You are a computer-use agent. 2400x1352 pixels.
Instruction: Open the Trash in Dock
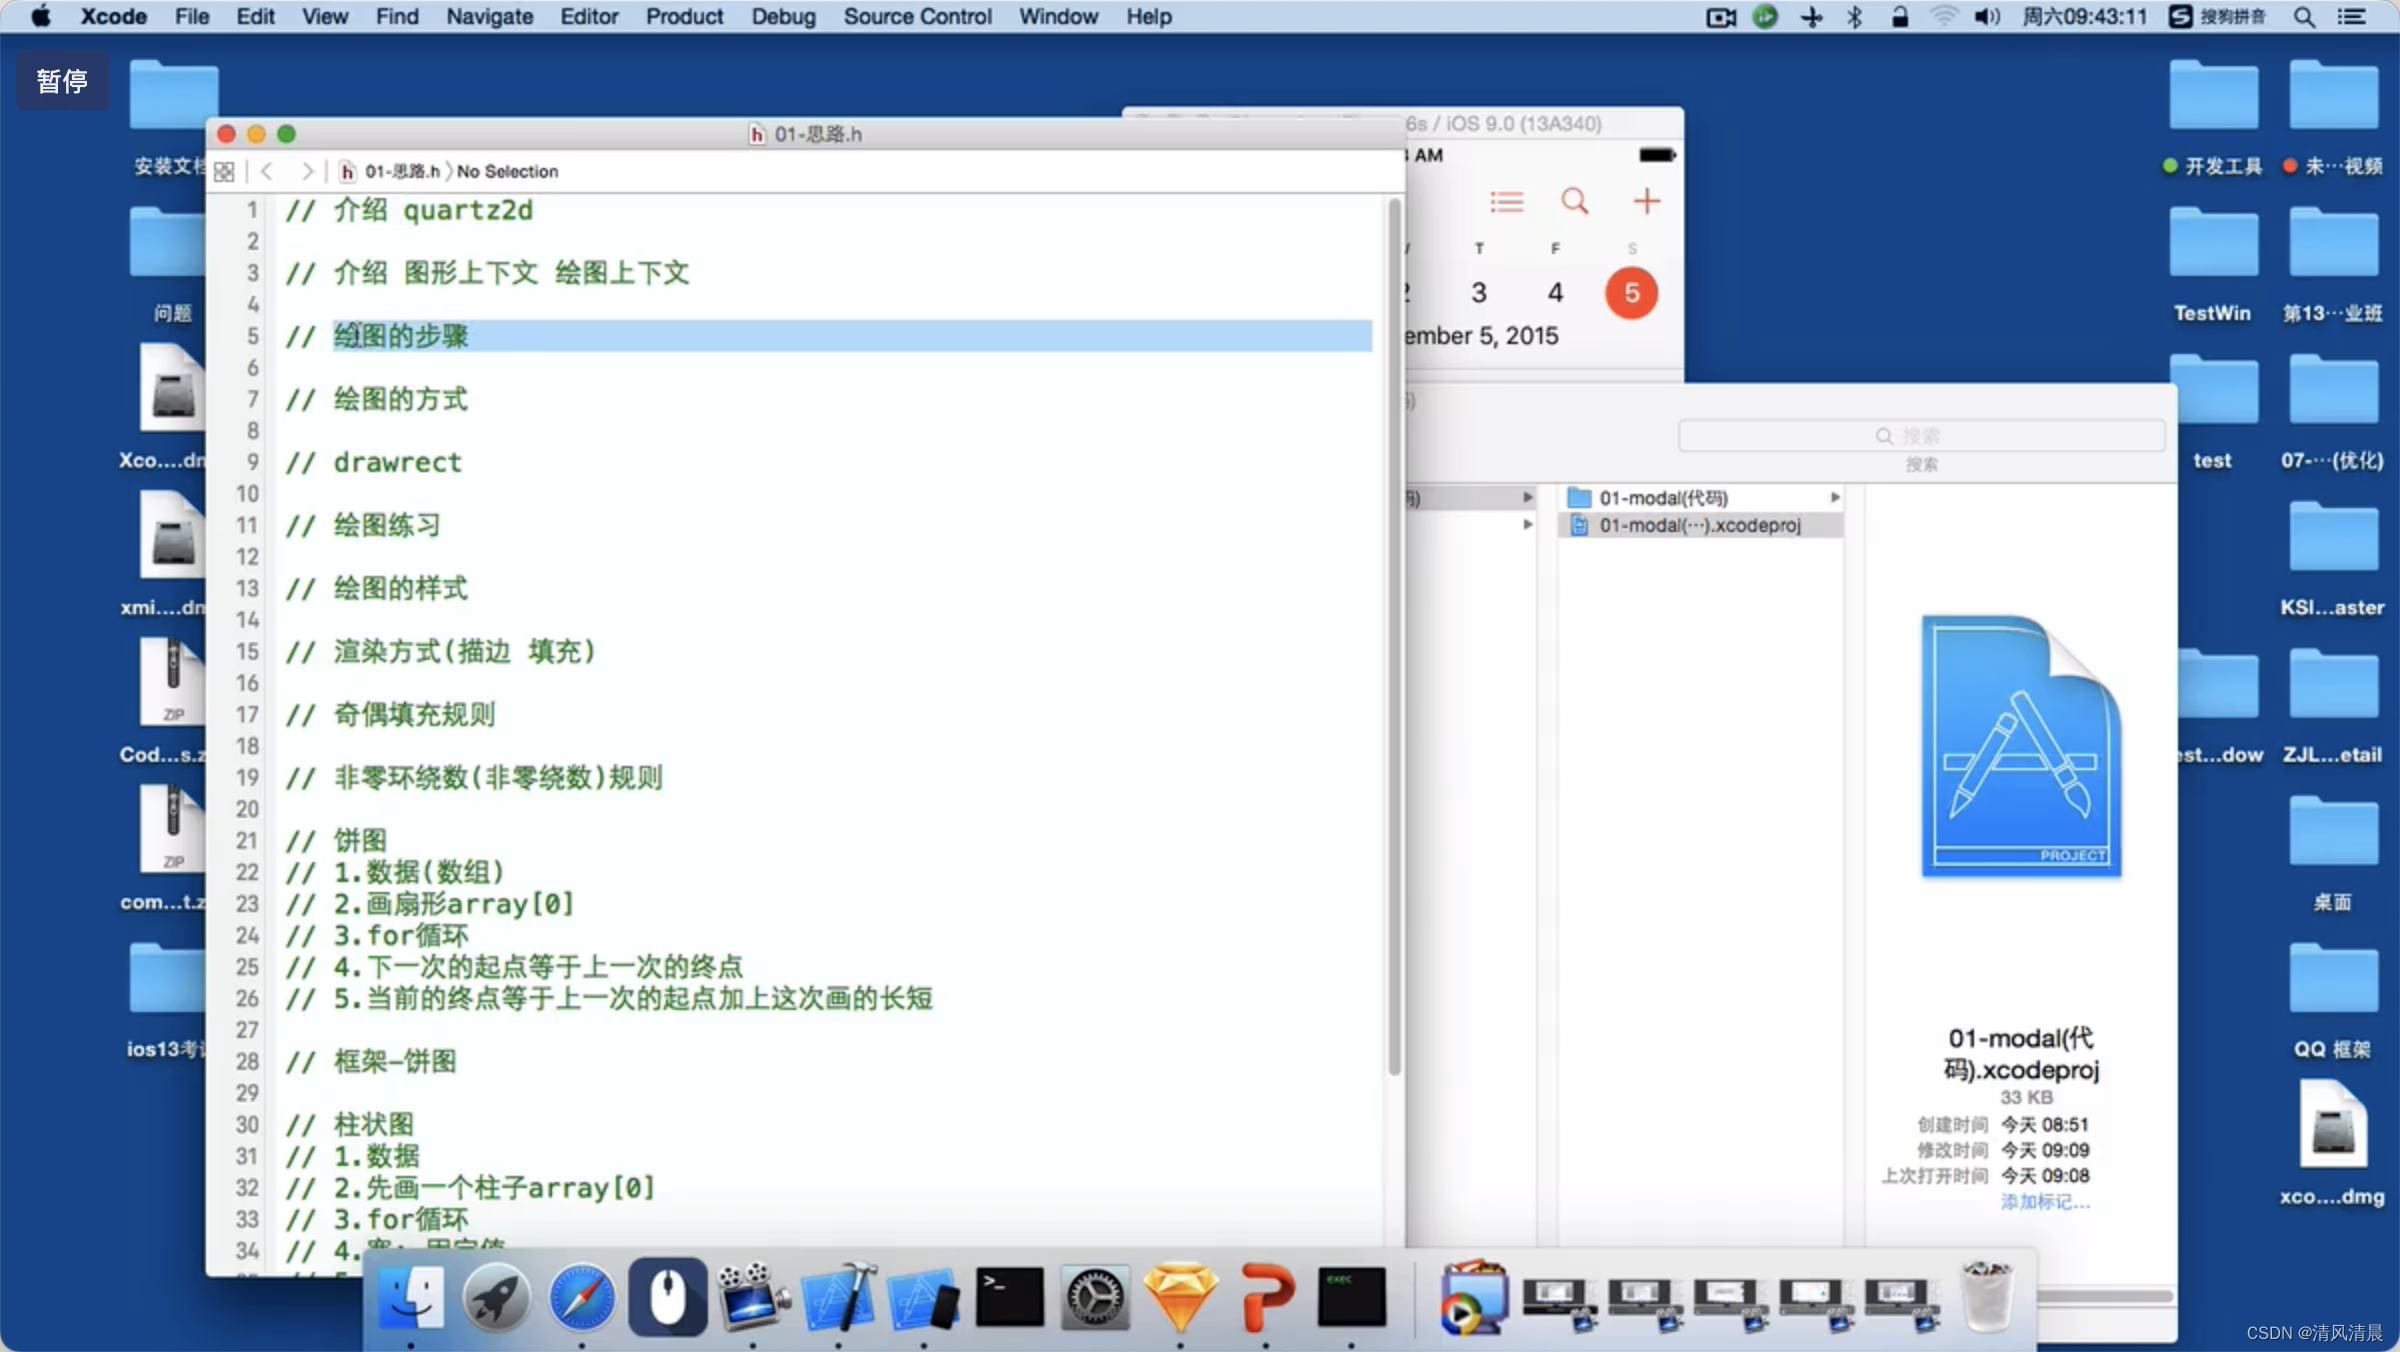[1986, 1298]
